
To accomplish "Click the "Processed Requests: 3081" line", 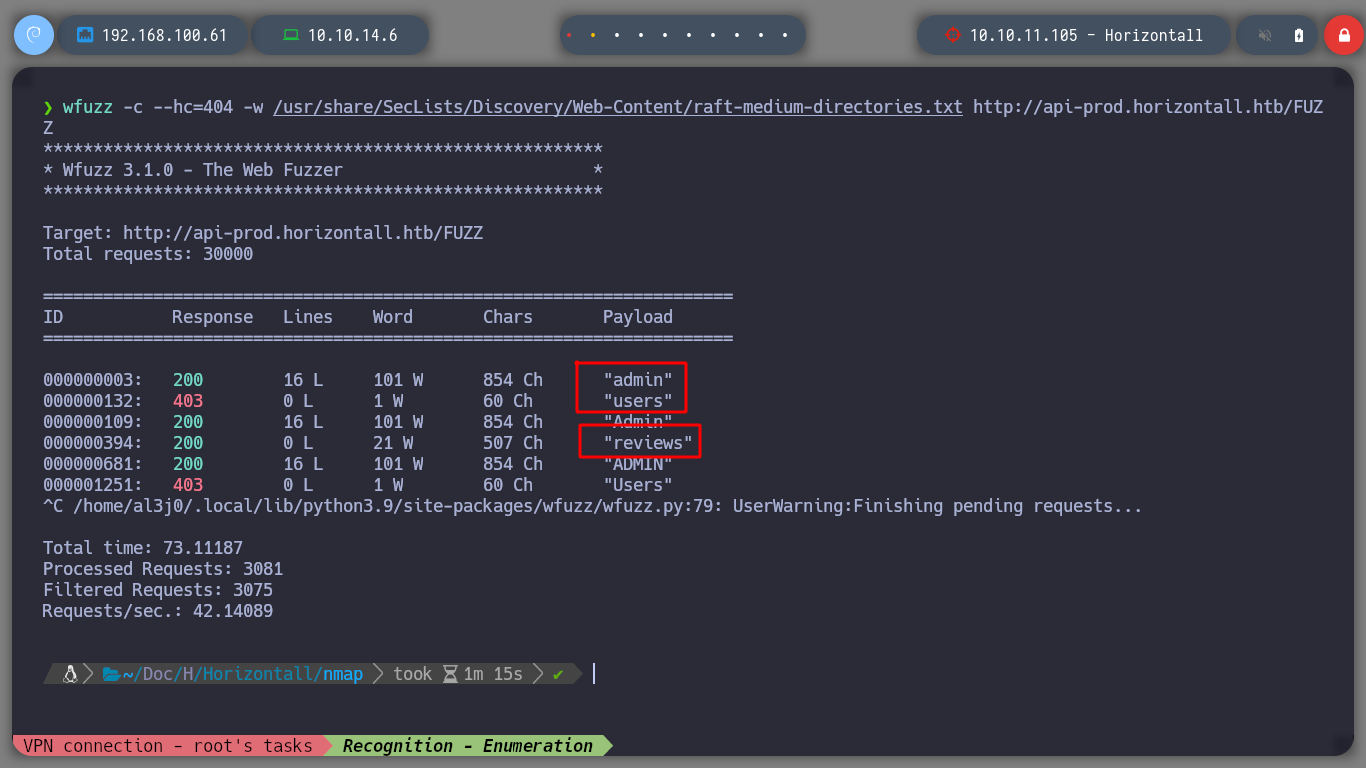I will click(163, 569).
